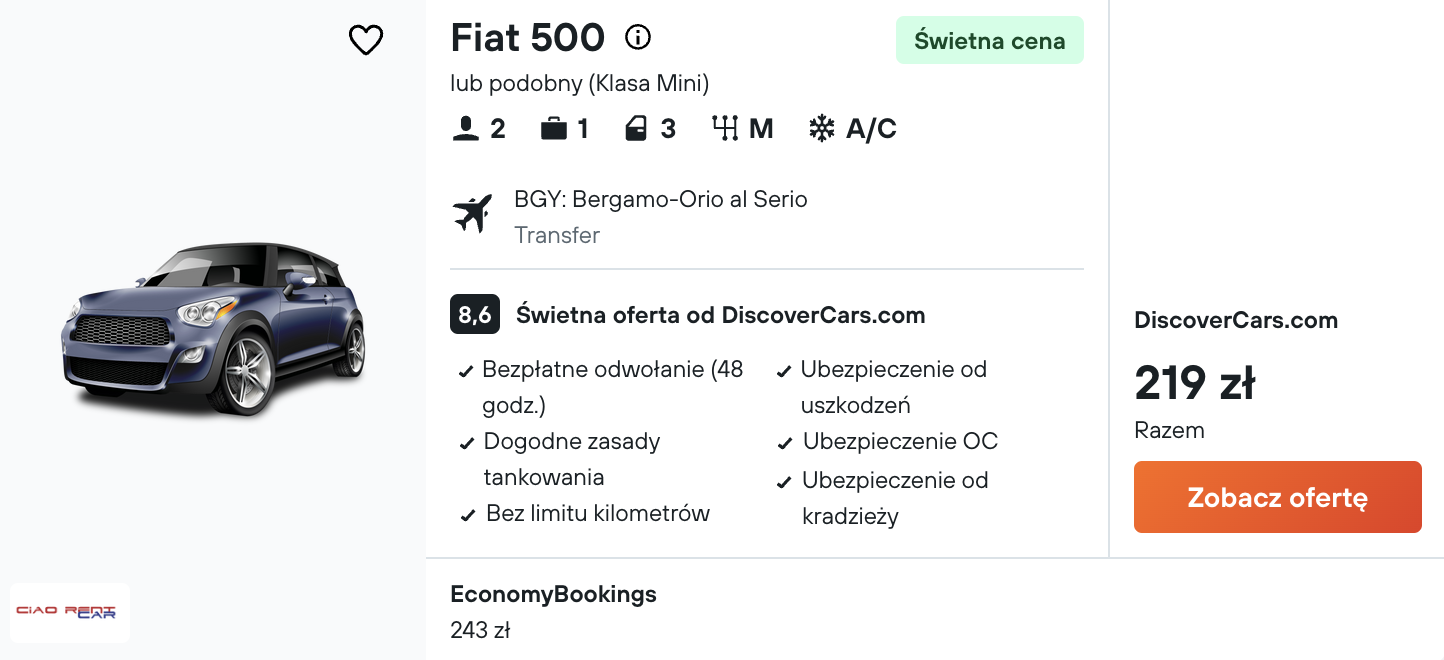
Task: Click Świetna oferta od DiscoverCars.com heading
Action: click(x=721, y=315)
